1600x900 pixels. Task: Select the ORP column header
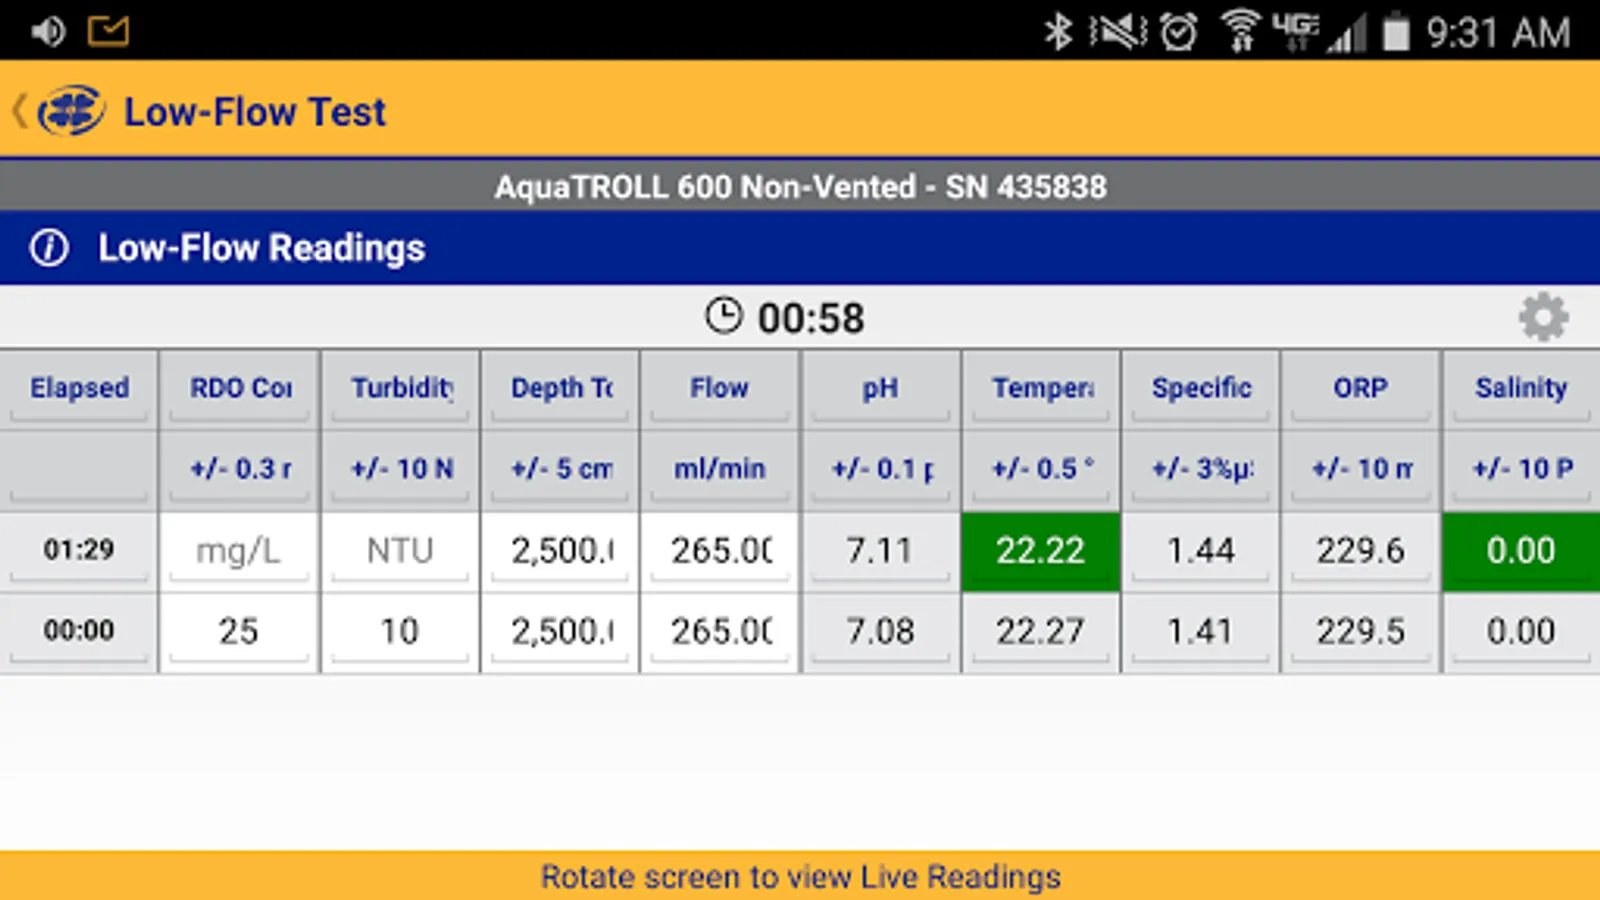tap(1361, 389)
